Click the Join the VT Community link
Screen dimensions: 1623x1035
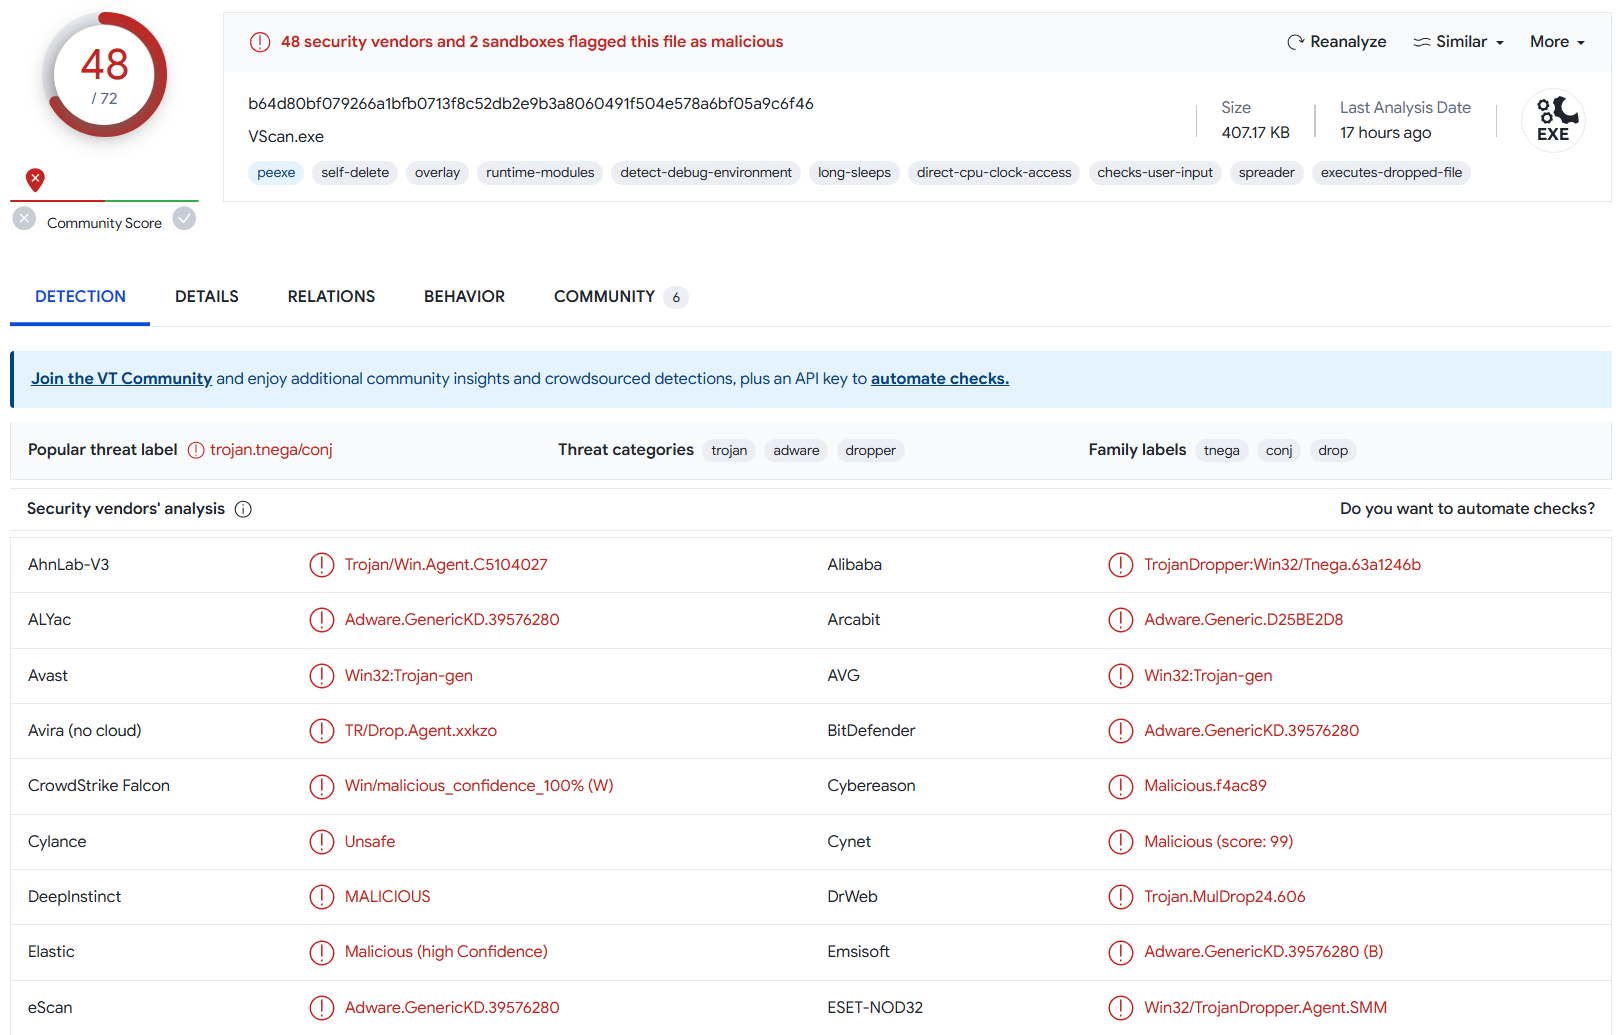tap(121, 379)
